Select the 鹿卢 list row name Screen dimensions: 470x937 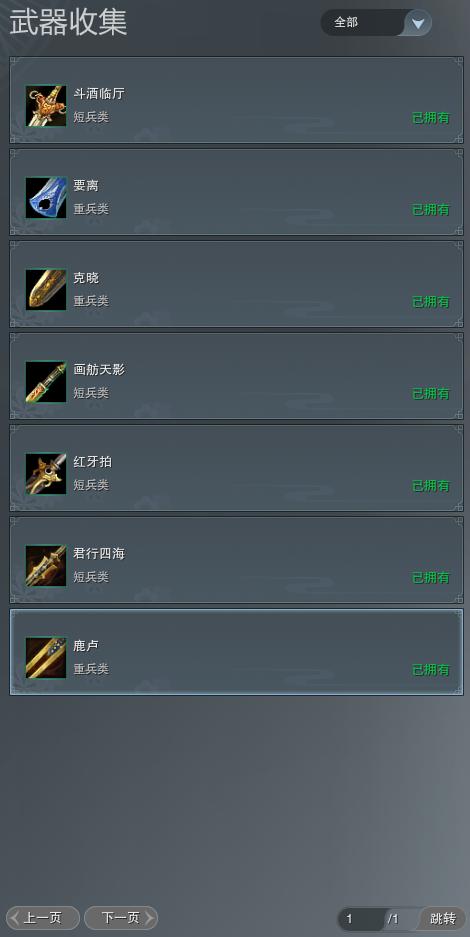click(86, 646)
